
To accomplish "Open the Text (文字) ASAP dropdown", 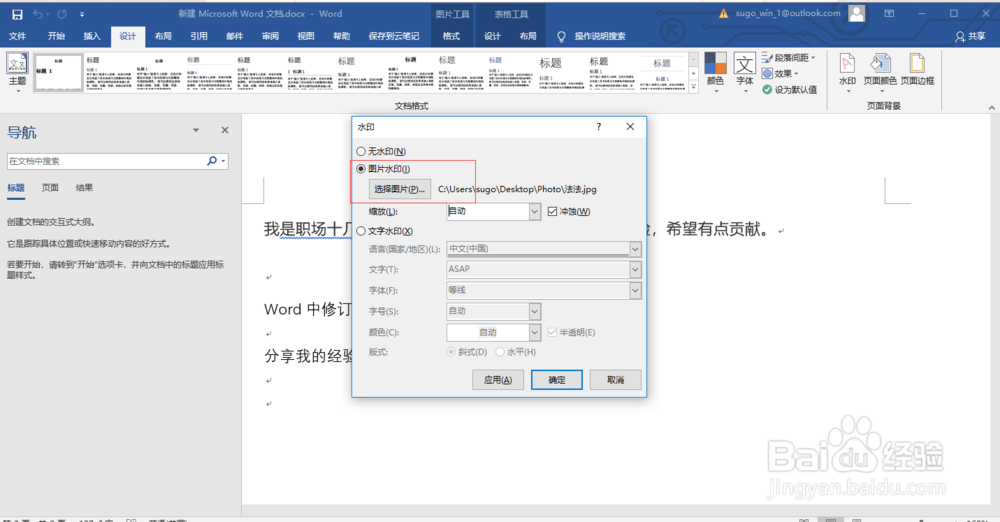I will click(x=635, y=269).
